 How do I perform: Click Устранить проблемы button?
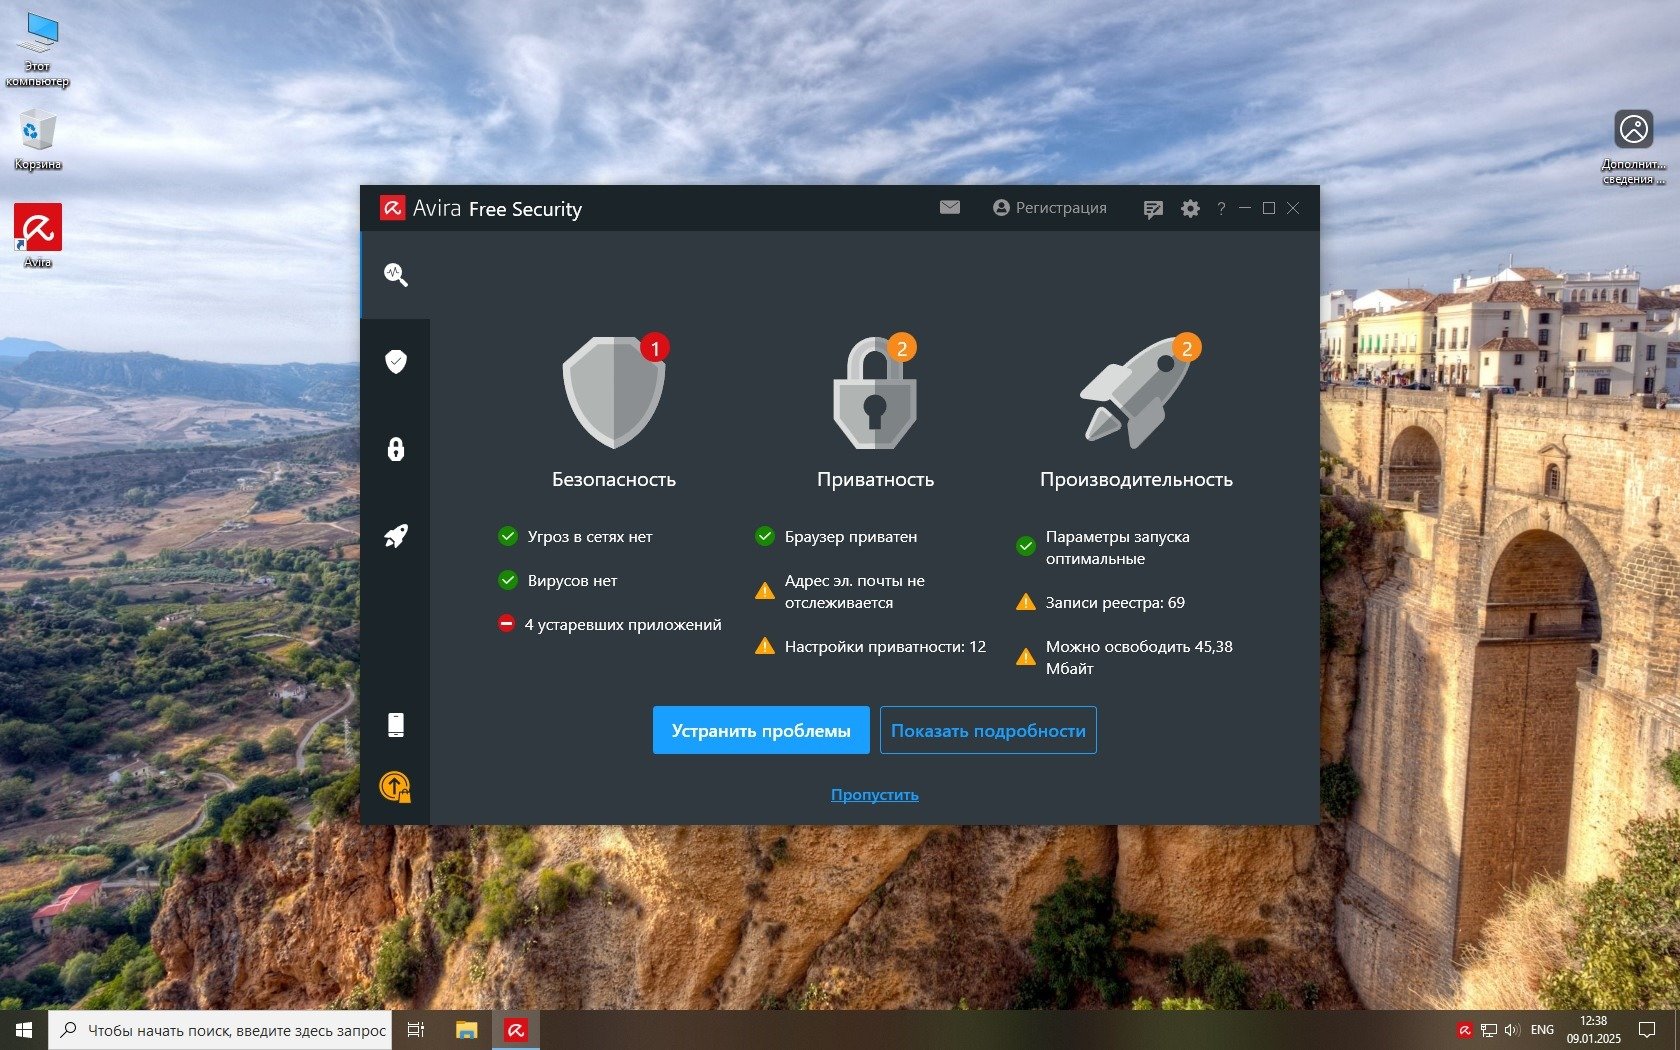[x=761, y=730]
